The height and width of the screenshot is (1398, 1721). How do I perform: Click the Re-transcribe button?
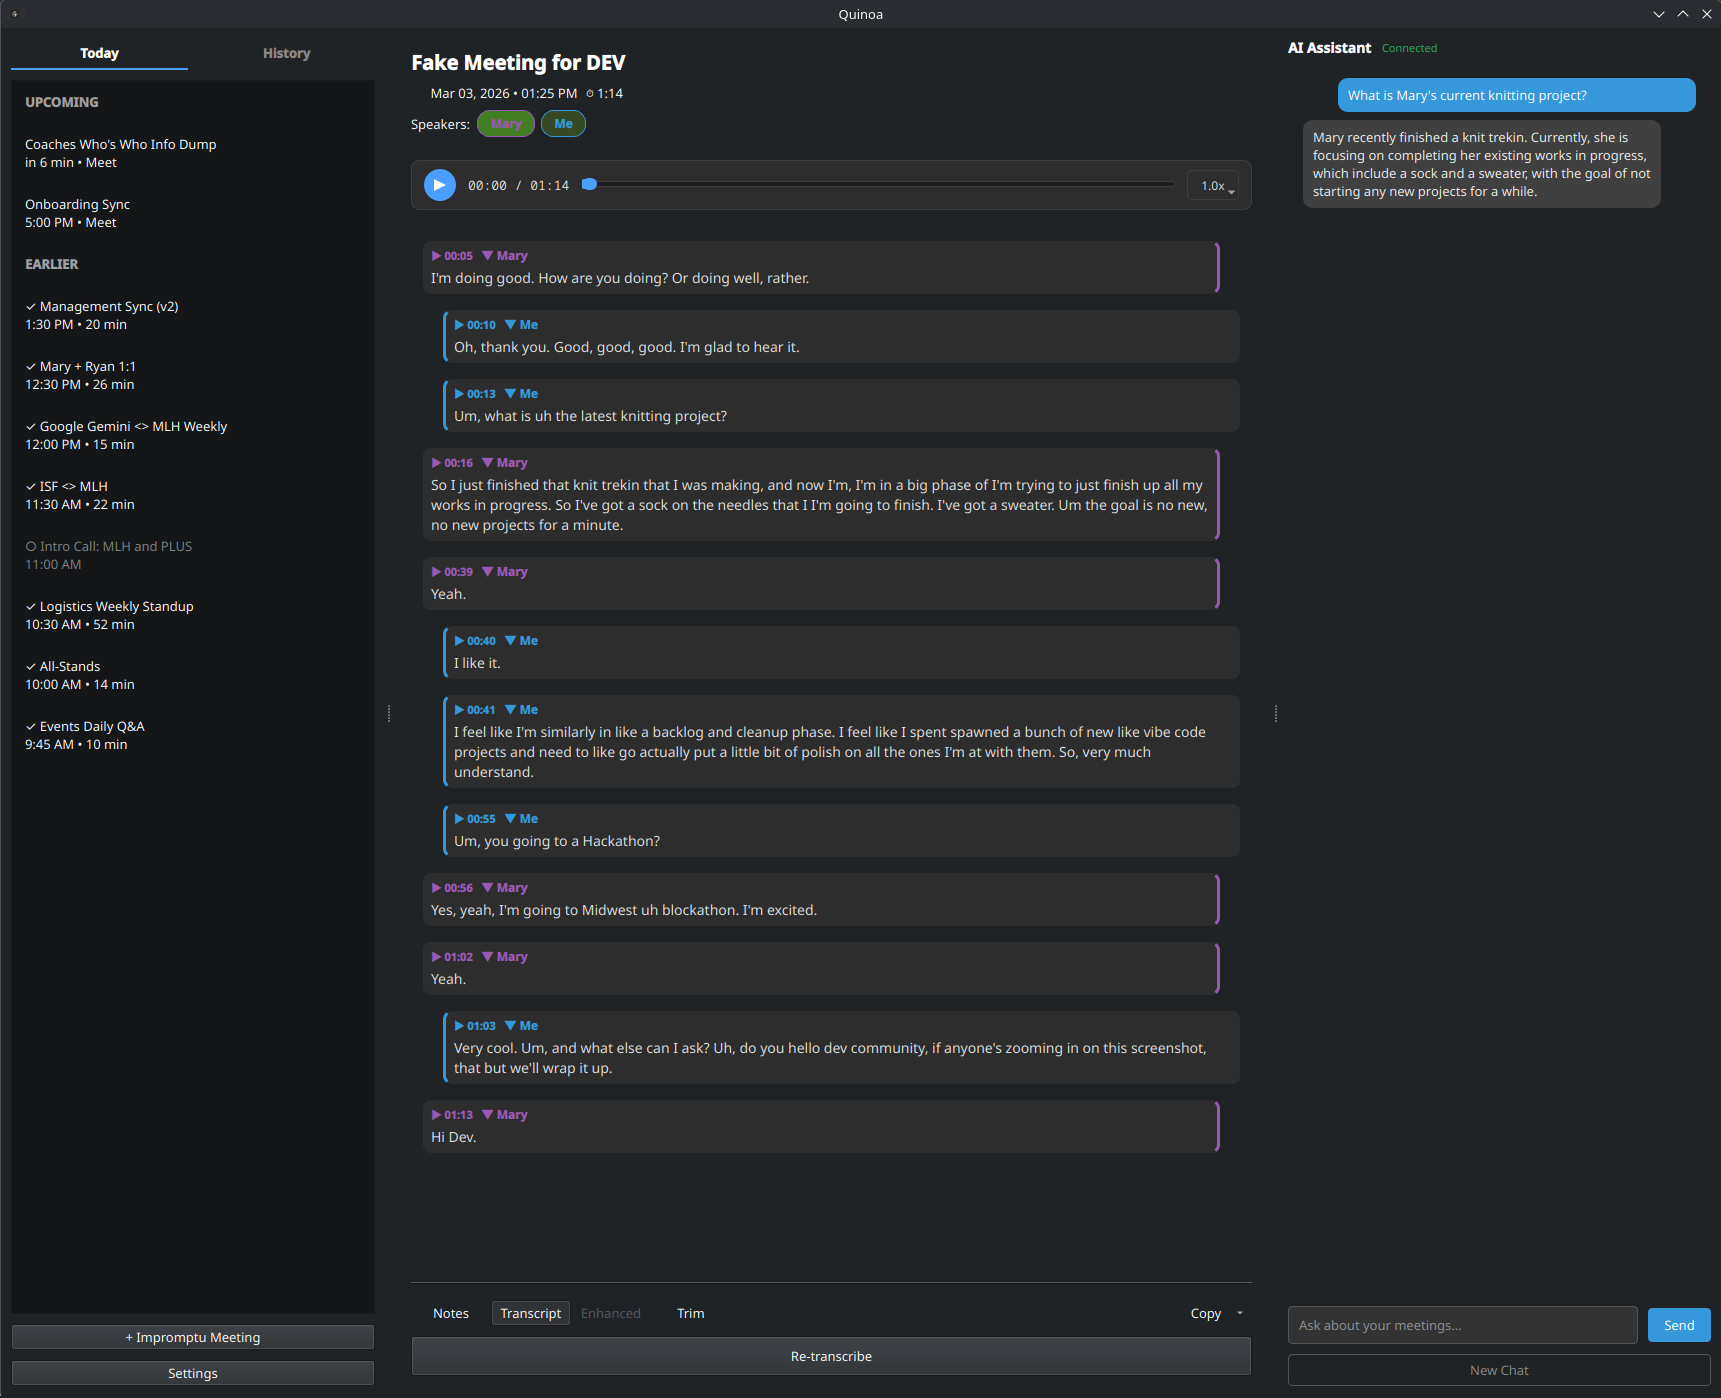pos(831,1356)
